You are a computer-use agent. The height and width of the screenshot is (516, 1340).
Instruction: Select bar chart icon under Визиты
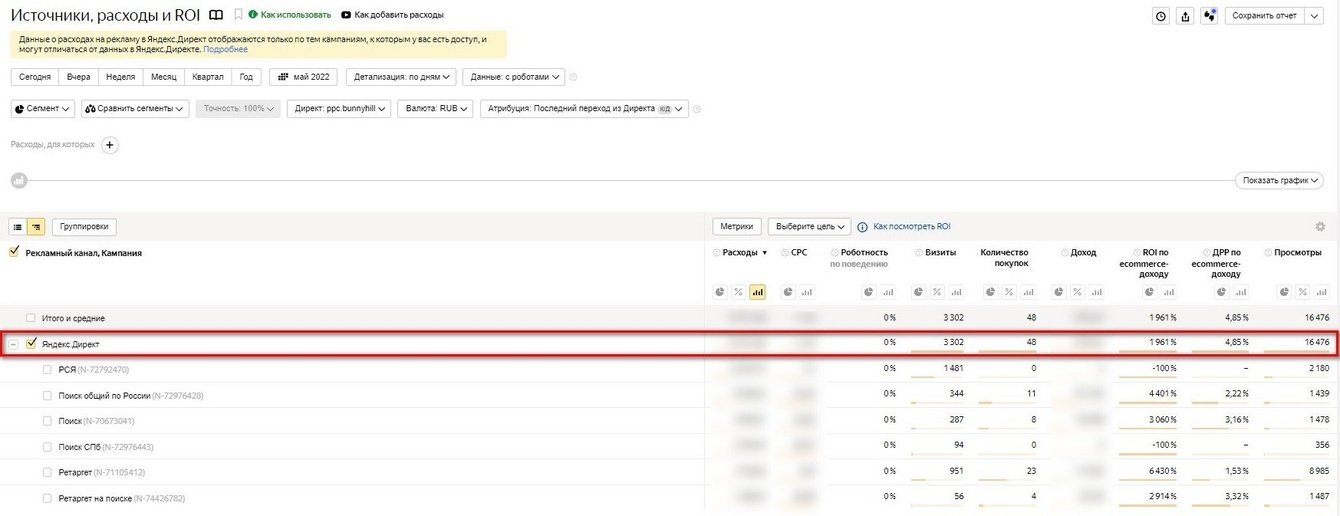click(957, 292)
